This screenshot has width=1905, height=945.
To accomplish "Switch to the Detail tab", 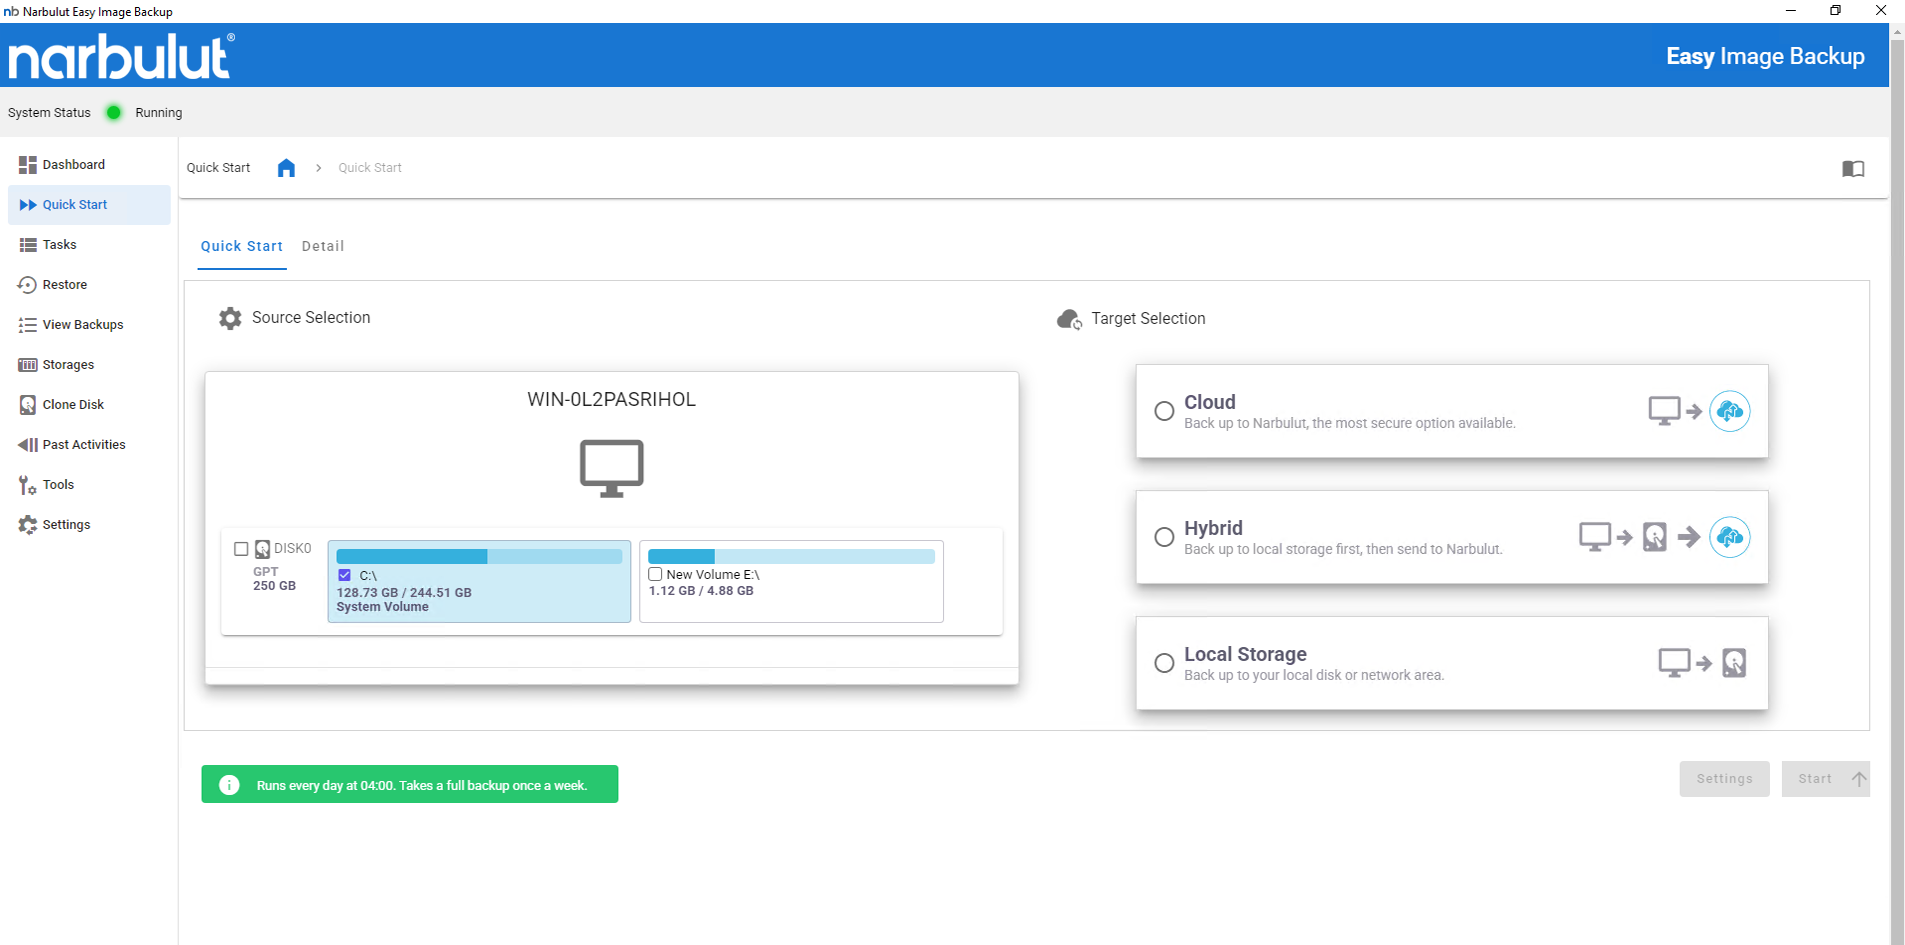I will (x=323, y=246).
